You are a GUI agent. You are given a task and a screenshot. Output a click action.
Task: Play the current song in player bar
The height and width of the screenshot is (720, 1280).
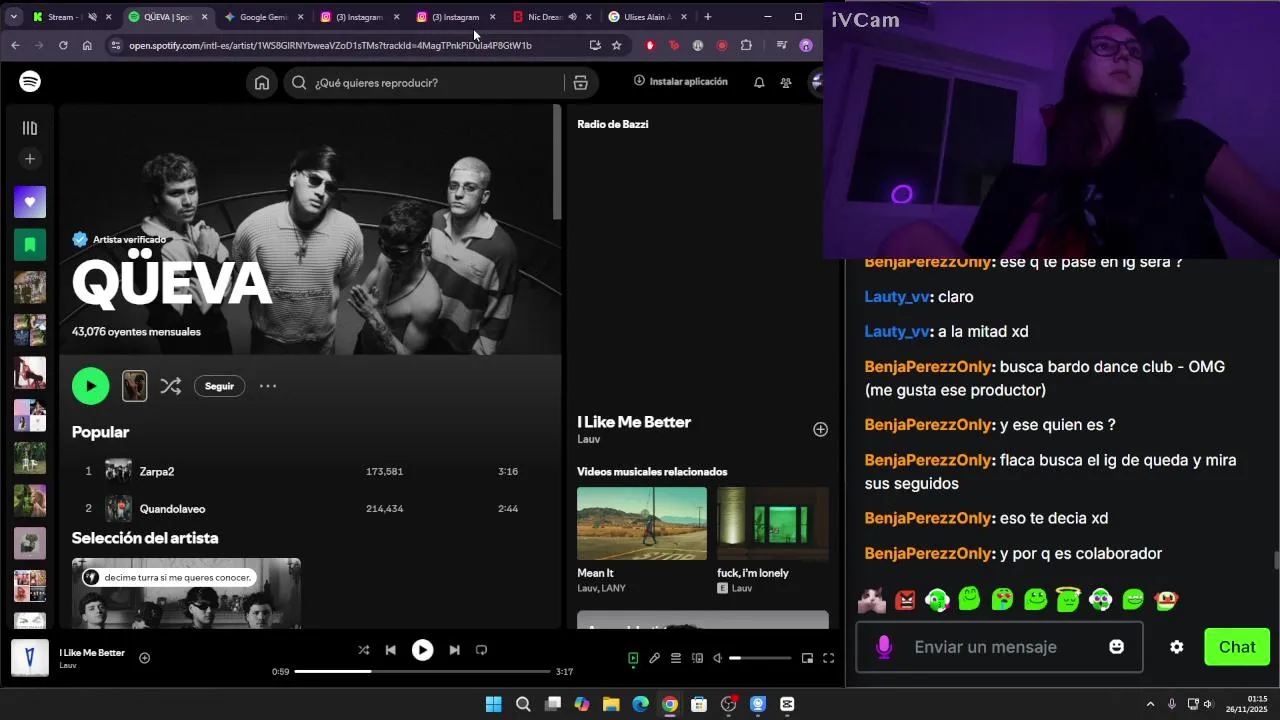[422, 650]
